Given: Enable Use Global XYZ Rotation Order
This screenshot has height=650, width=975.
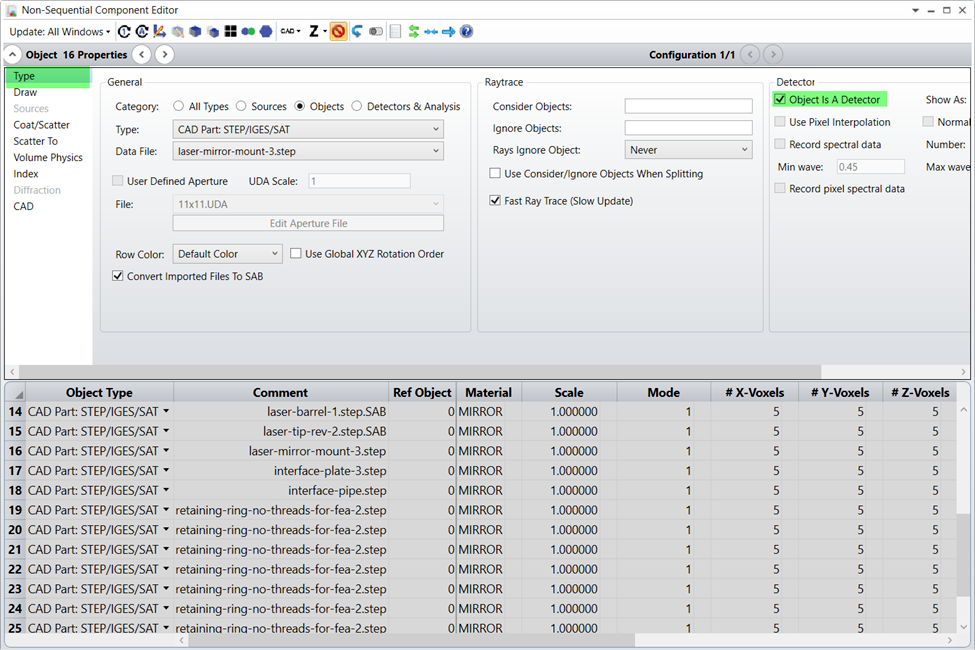Looking at the screenshot, I should coord(296,254).
